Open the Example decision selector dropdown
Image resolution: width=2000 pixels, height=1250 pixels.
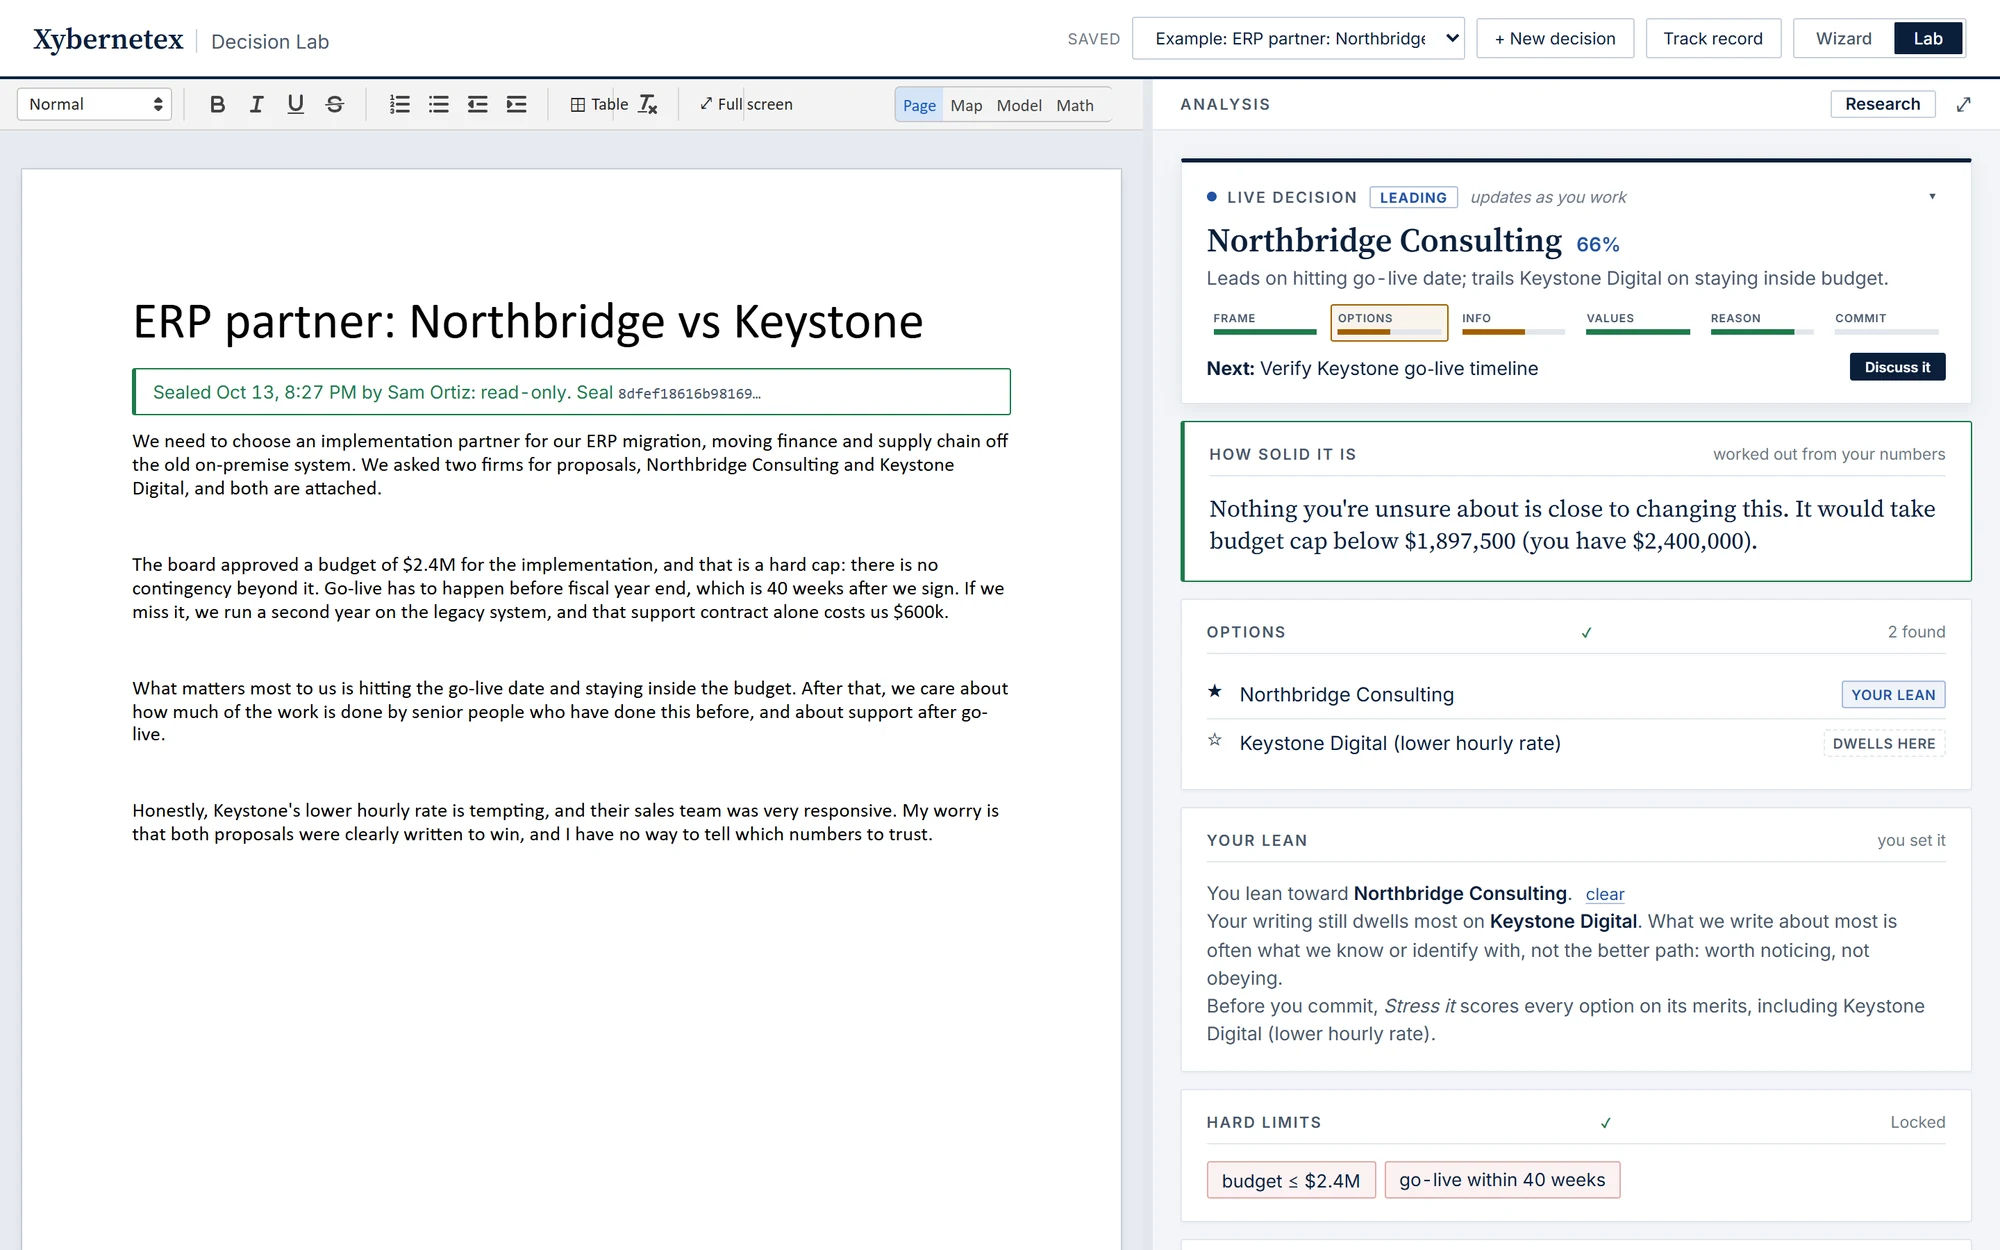[1298, 38]
